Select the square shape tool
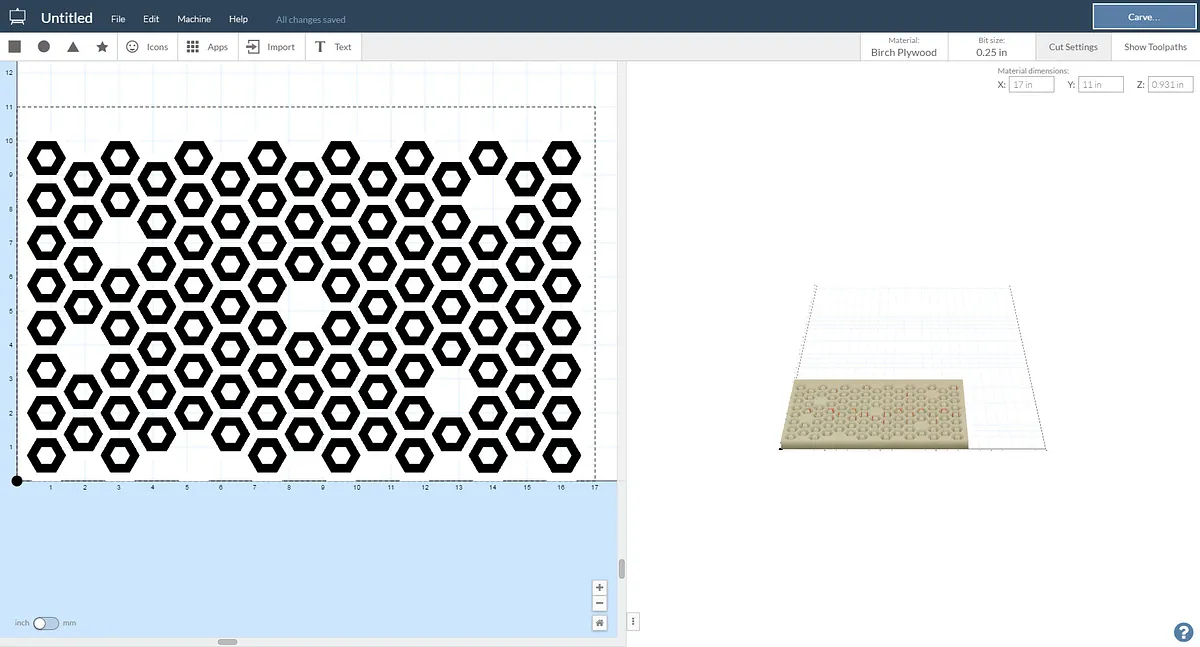1200x647 pixels. (15, 47)
